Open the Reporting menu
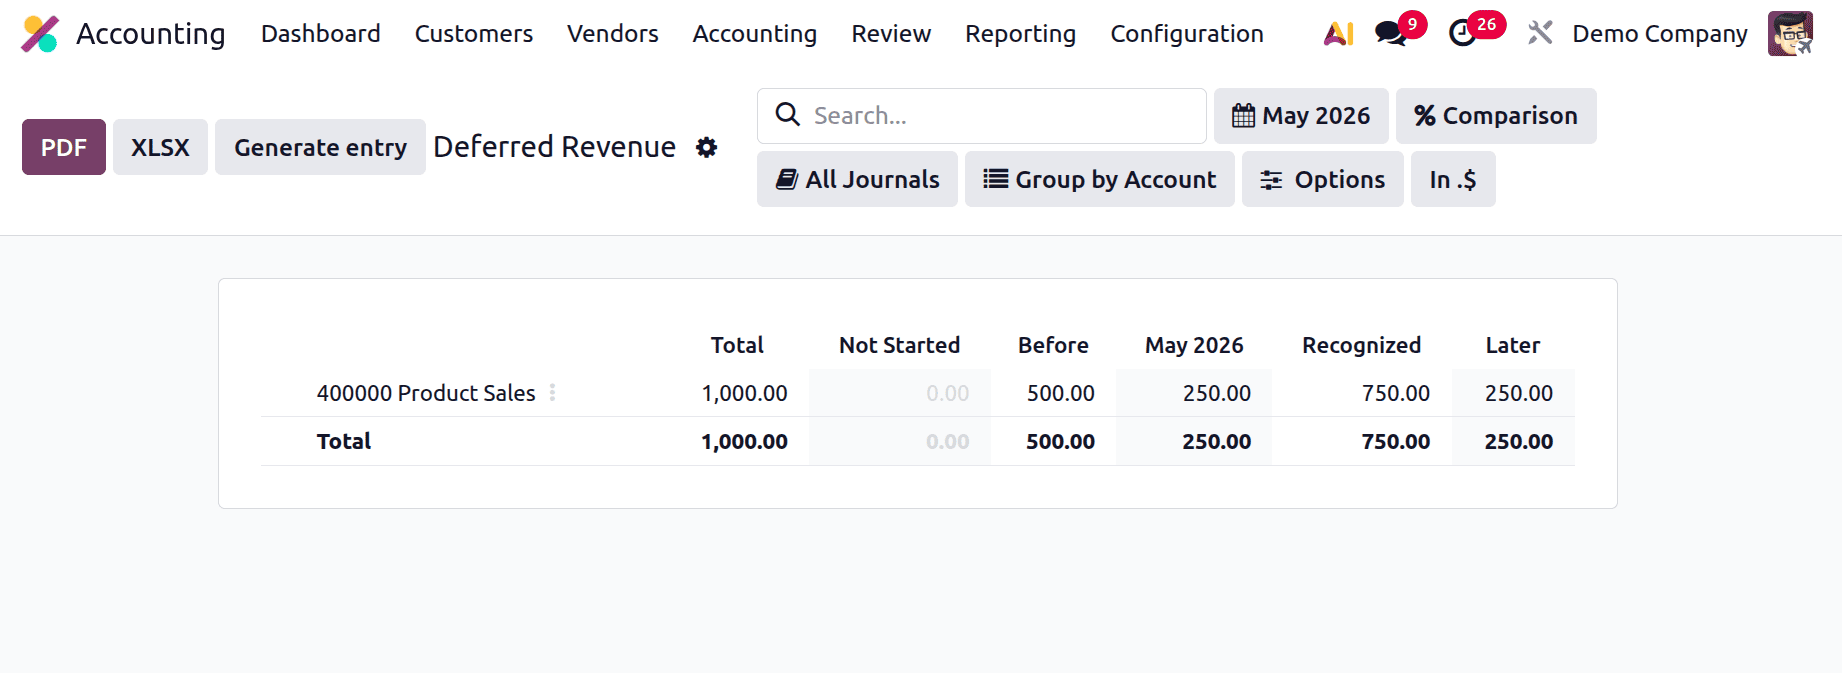Viewport: 1842px width, 673px height. click(x=1020, y=34)
